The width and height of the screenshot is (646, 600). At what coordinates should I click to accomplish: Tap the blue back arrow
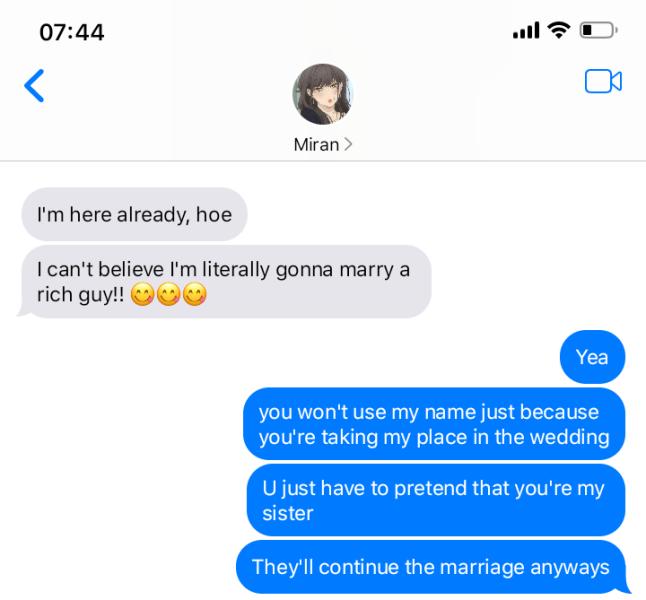point(34,85)
